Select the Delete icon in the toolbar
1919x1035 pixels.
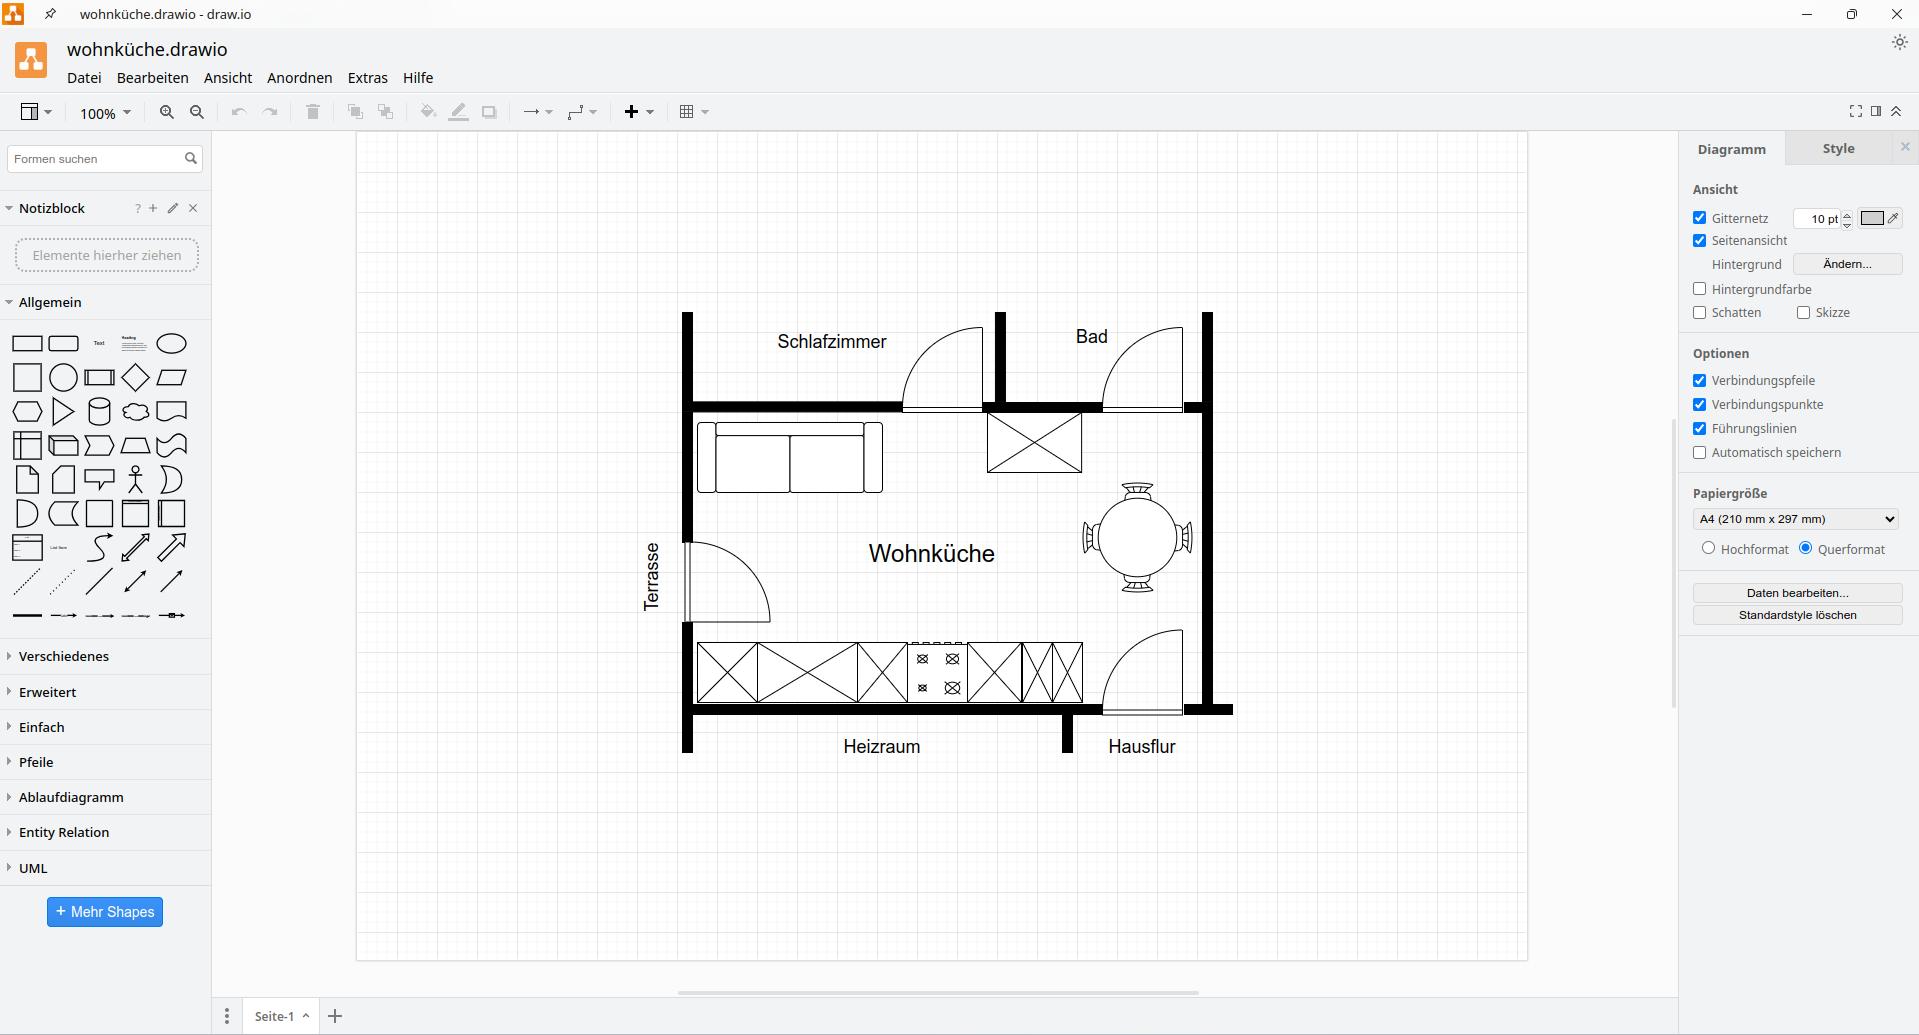(x=313, y=111)
